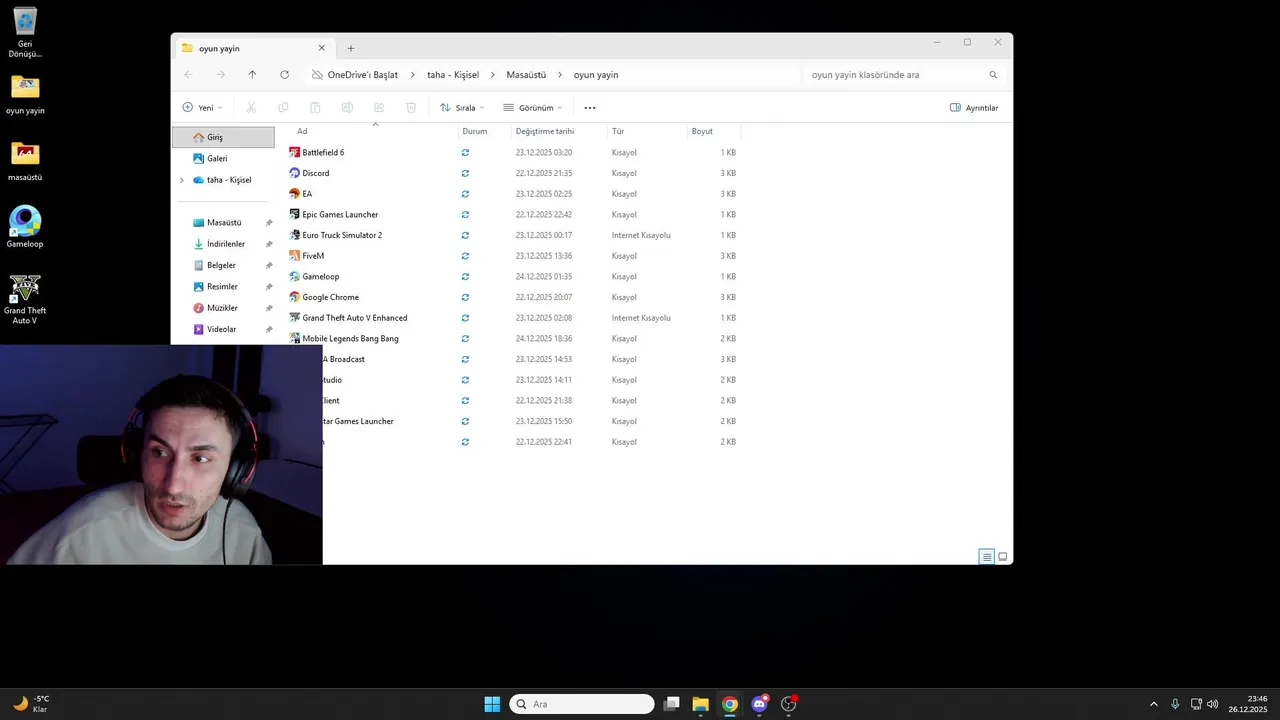This screenshot has height=720, width=1280.
Task: Toggle pin on İndirilenler sidebar item
Action: [x=269, y=244]
